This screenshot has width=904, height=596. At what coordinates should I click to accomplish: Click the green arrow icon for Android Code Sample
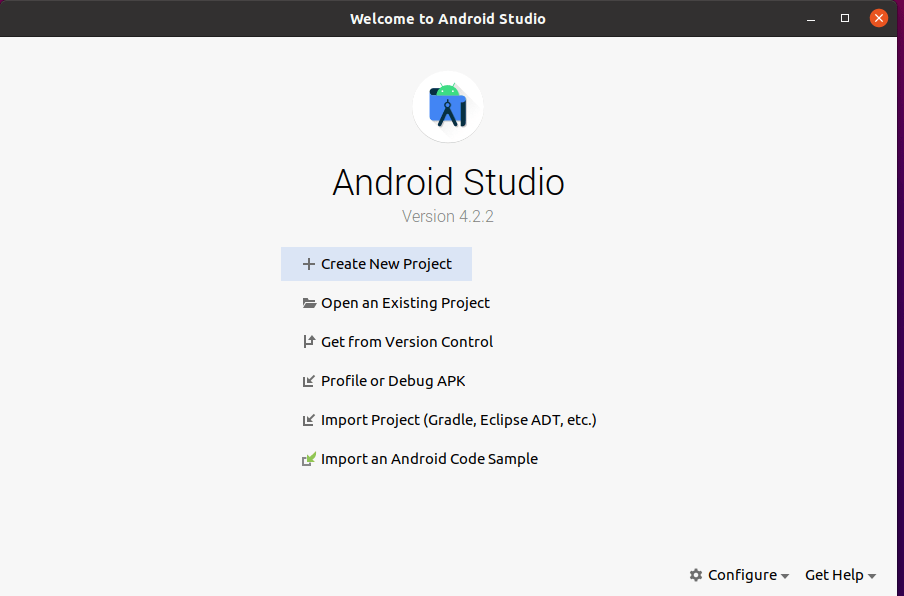(309, 459)
